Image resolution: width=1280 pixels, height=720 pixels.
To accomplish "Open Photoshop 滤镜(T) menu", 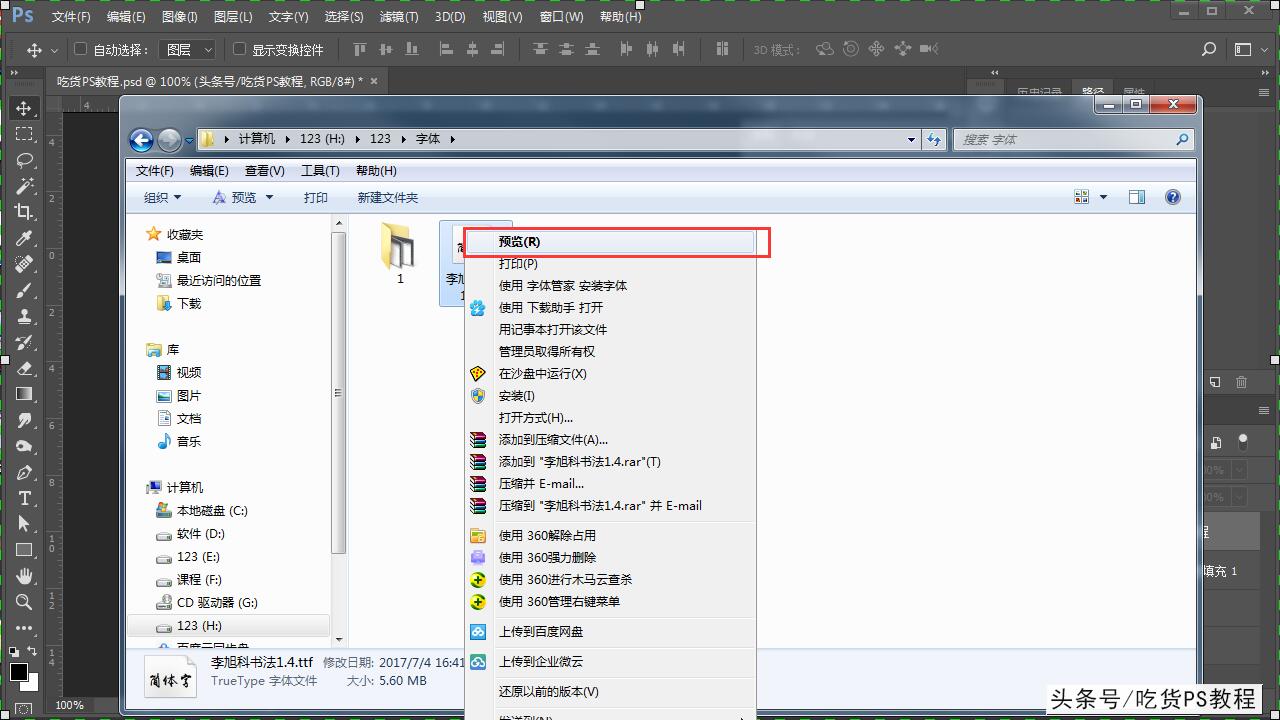I will pos(399,17).
